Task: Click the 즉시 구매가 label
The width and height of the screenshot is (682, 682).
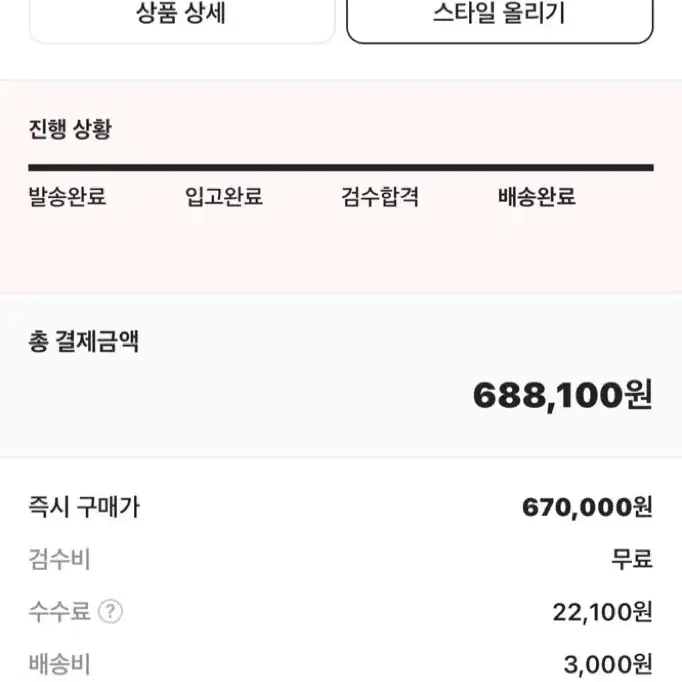Action: point(84,507)
